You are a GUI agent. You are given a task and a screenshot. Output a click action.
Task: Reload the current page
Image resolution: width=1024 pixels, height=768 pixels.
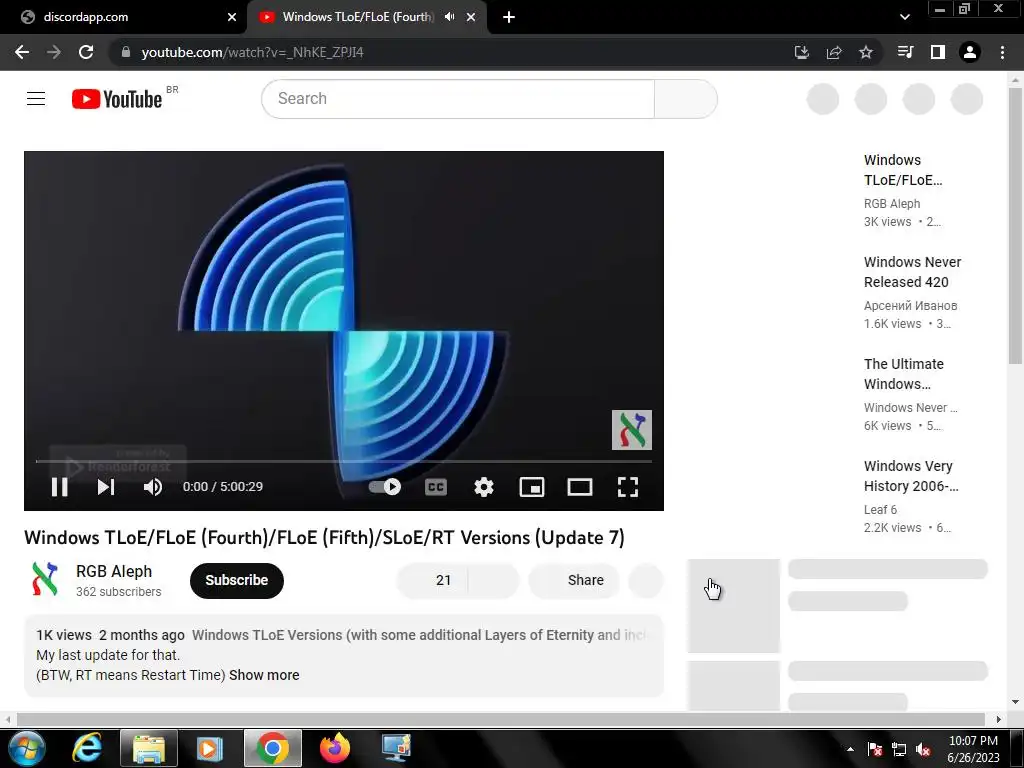86,52
